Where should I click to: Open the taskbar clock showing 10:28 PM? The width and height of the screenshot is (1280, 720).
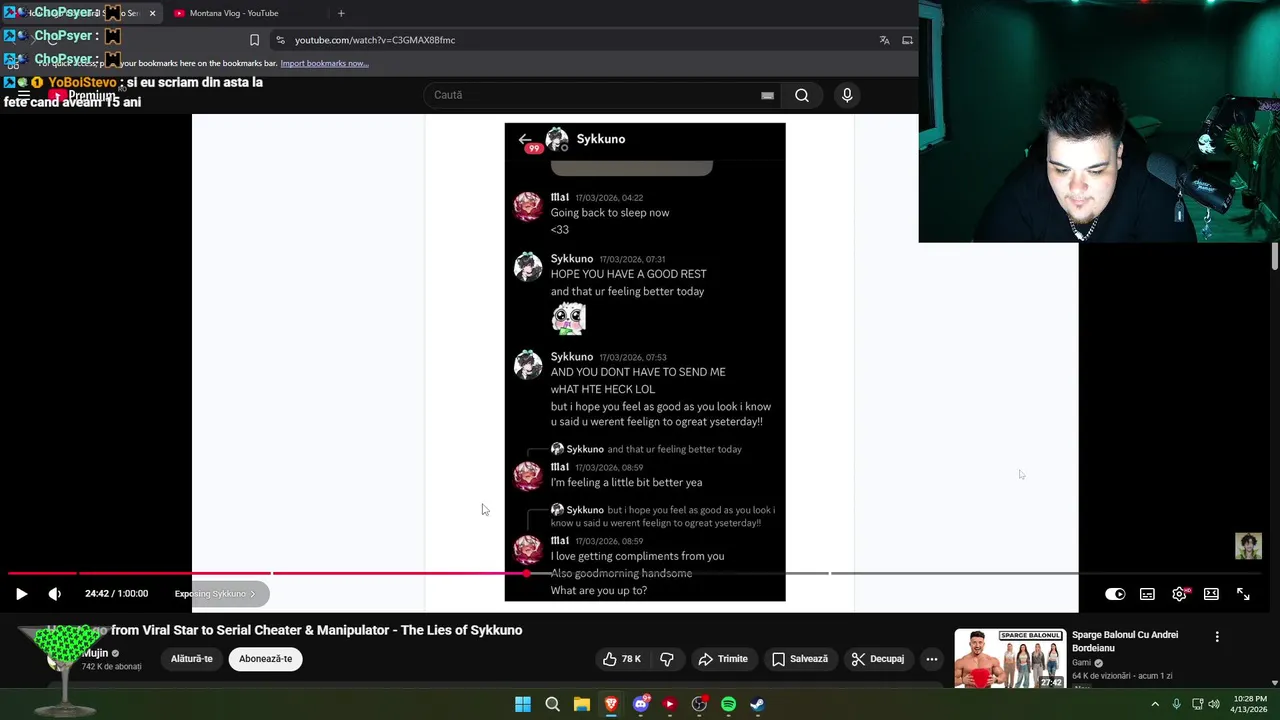(1250, 704)
